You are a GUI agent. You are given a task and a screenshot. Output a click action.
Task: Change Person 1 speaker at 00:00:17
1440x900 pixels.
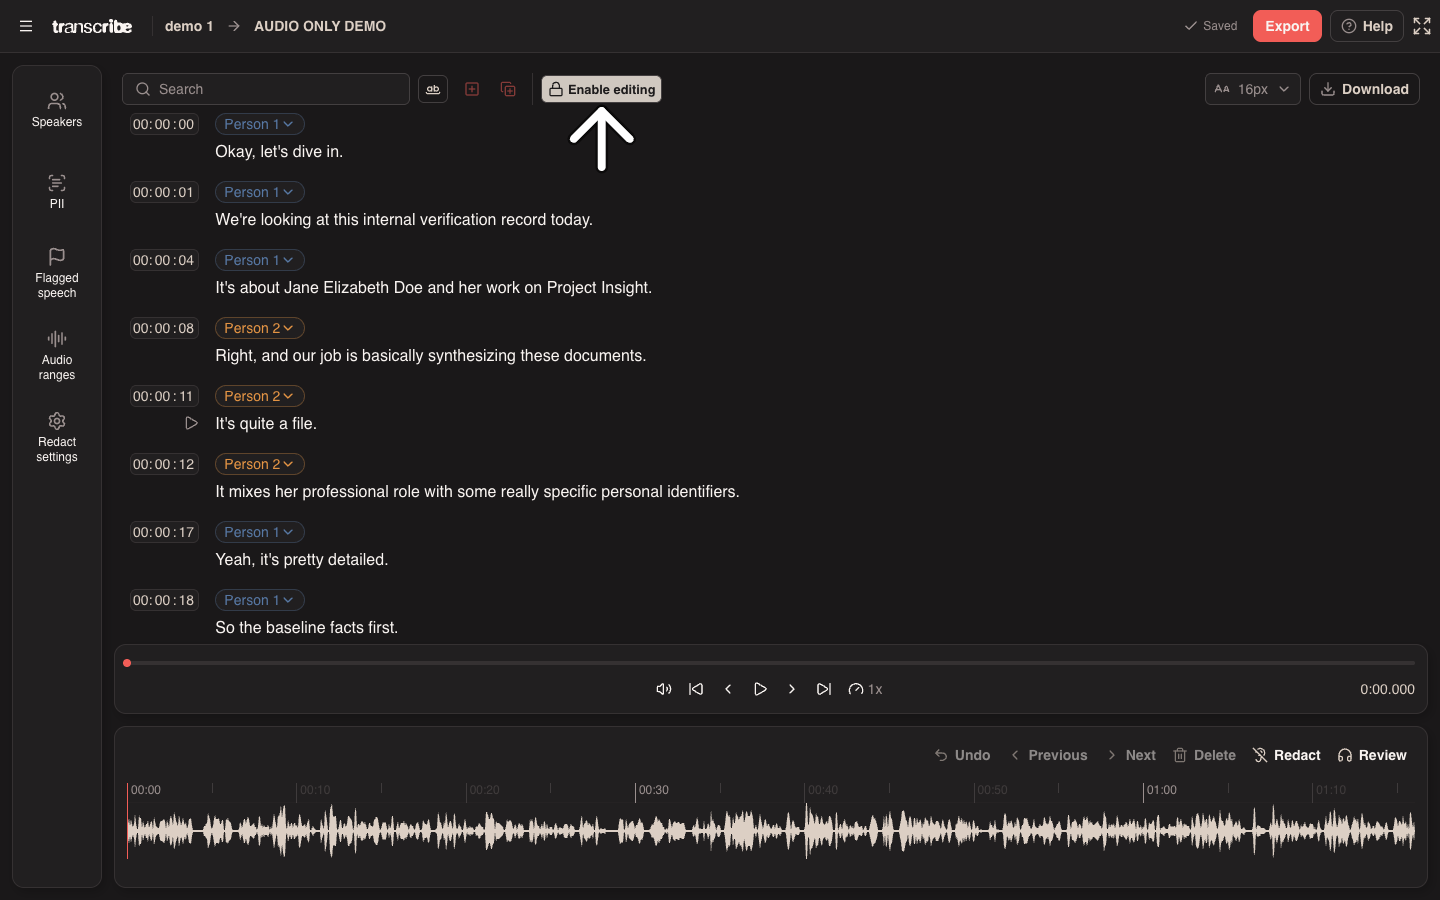click(260, 532)
